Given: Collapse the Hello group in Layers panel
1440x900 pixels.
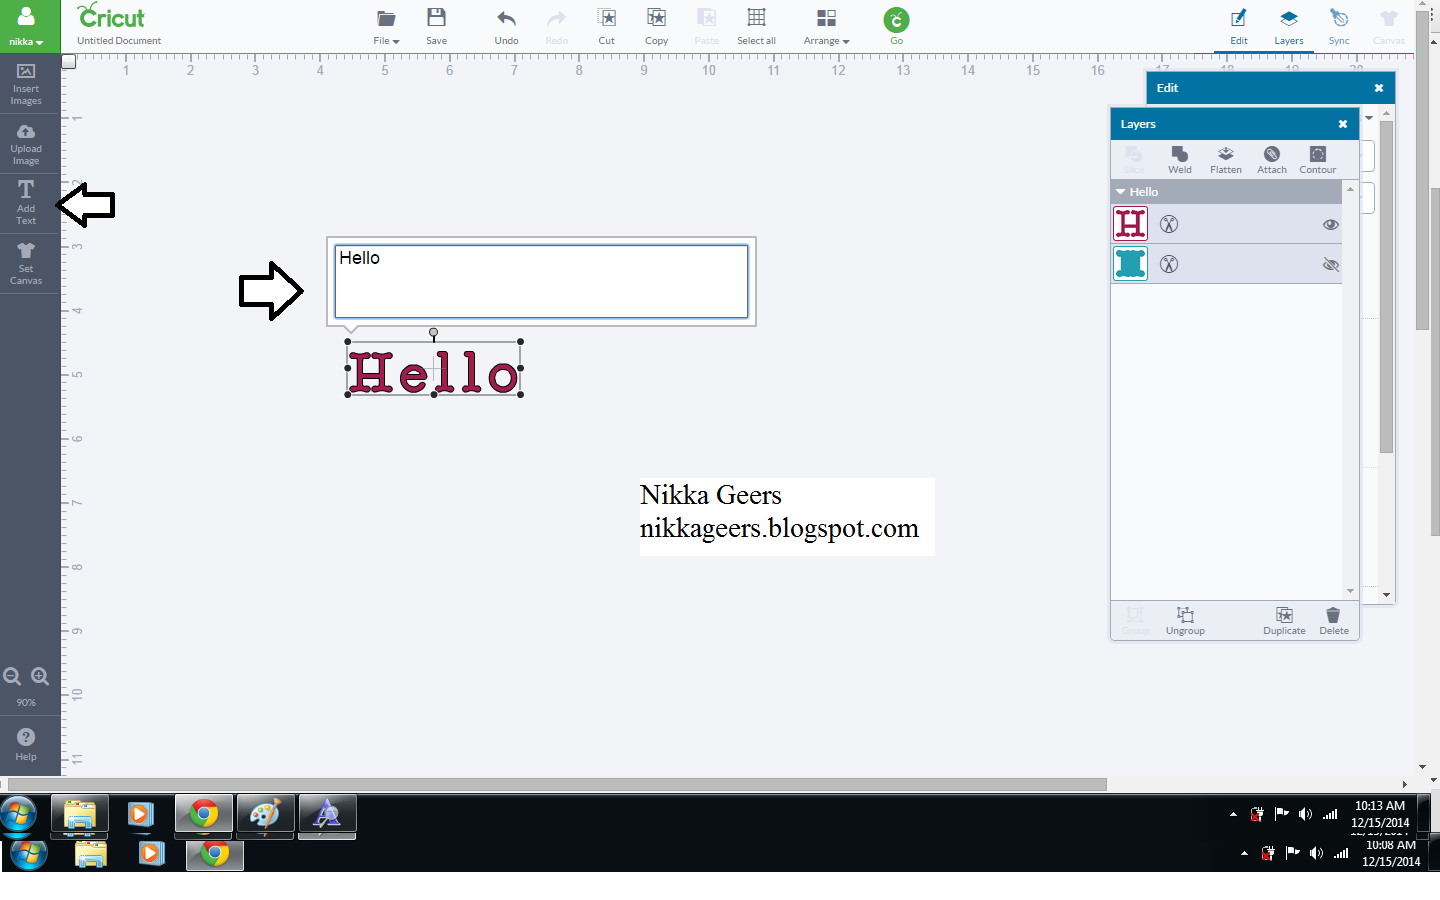Looking at the screenshot, I should 1120,191.
